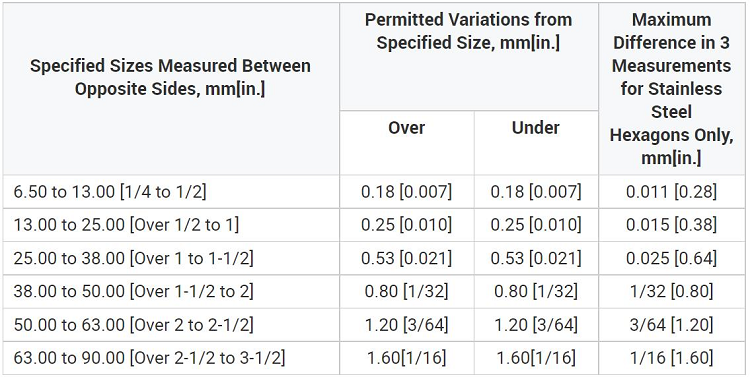Click the 'Over' column header

coord(406,128)
